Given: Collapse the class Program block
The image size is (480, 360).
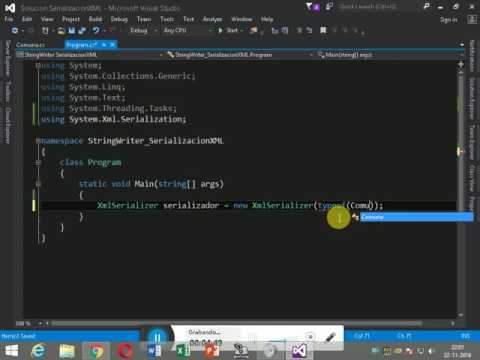Looking at the screenshot, I should coord(38,162).
